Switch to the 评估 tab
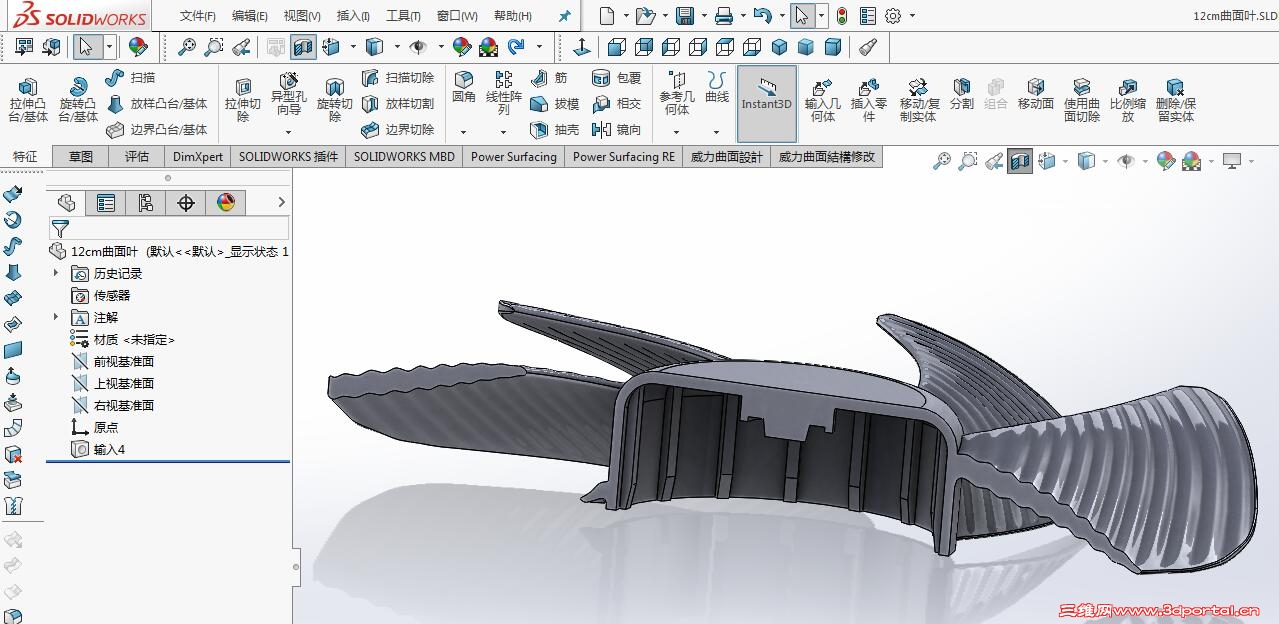Image resolution: width=1279 pixels, height=624 pixels. [x=137, y=157]
